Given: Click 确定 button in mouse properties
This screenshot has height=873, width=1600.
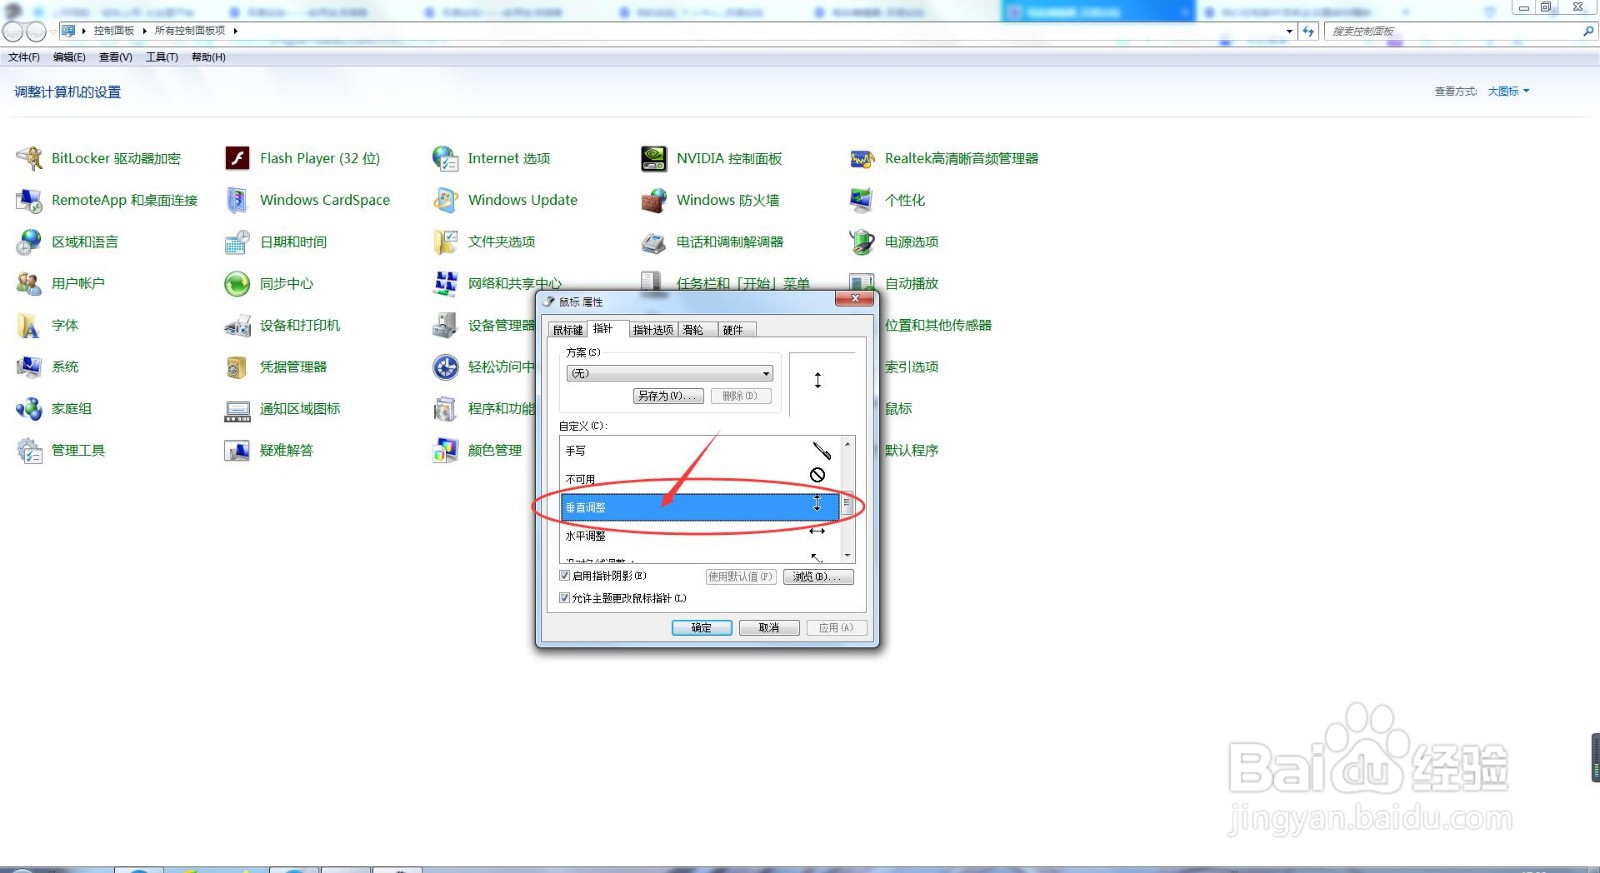Looking at the screenshot, I should (x=702, y=628).
